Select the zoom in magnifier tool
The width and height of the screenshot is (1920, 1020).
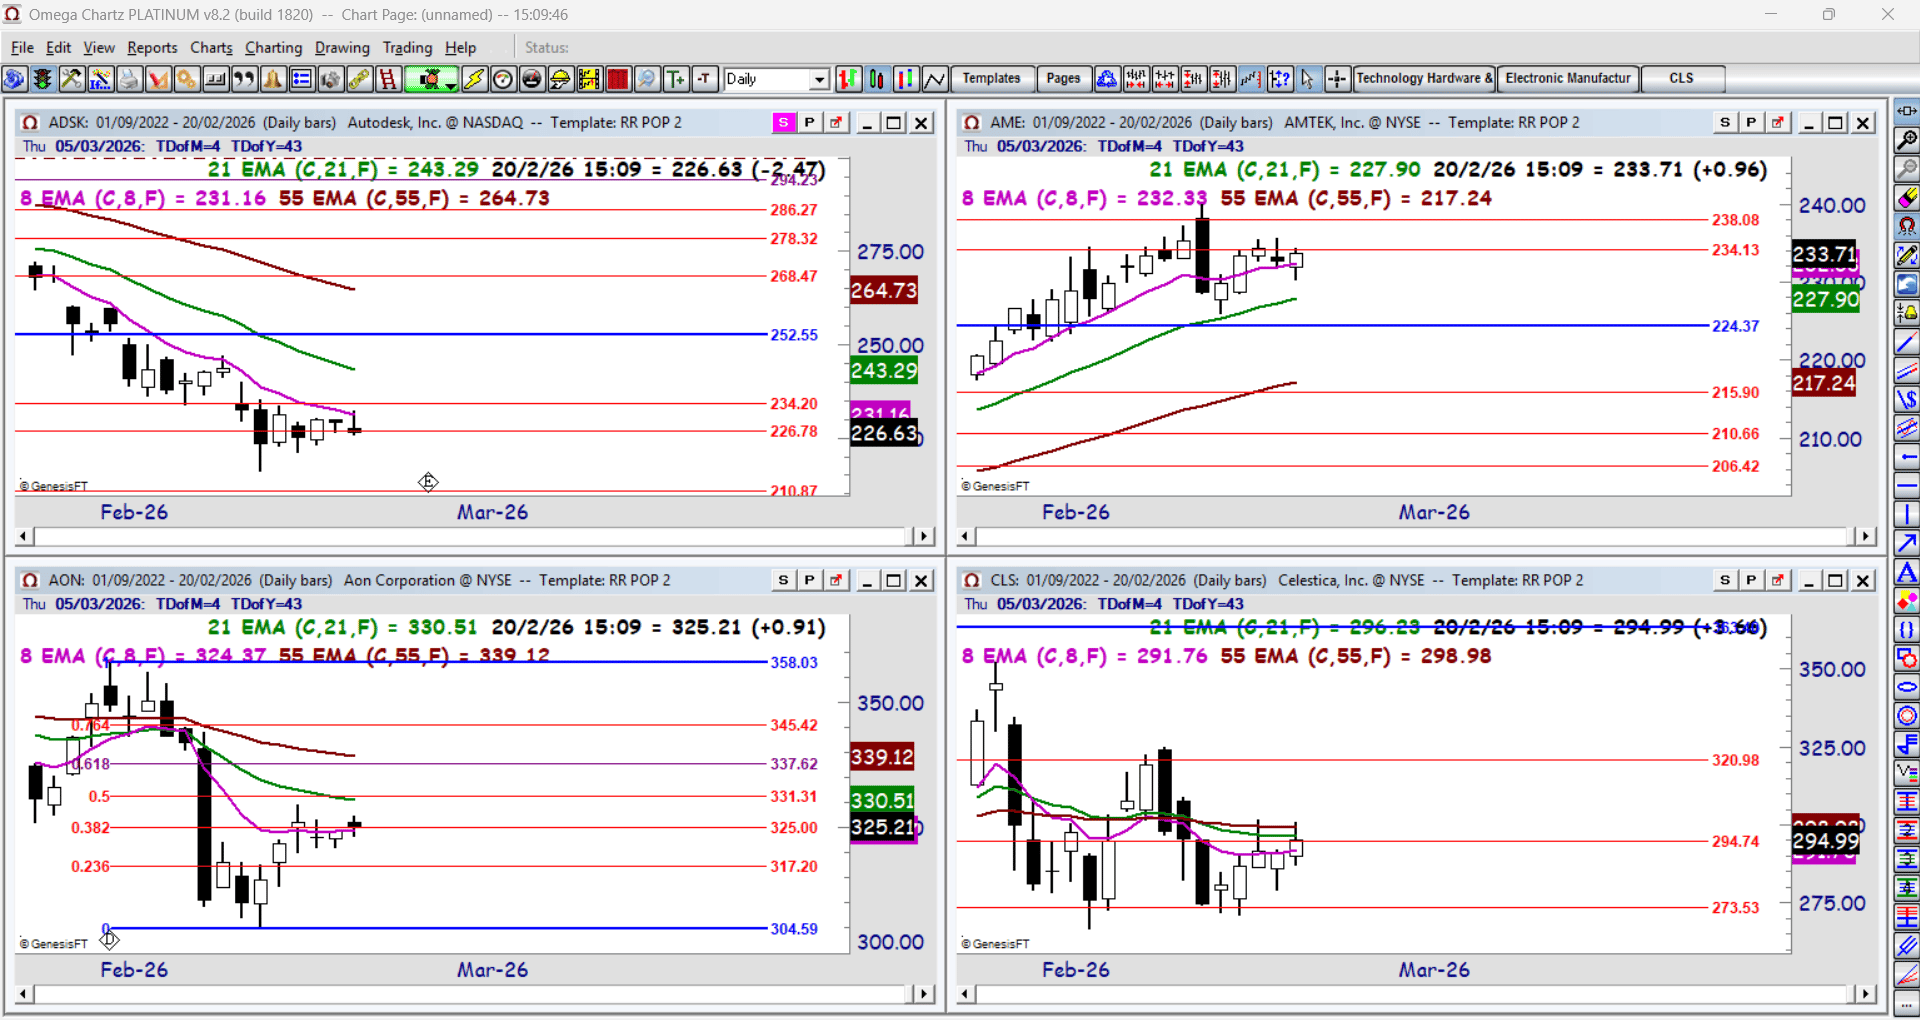coord(1907,140)
